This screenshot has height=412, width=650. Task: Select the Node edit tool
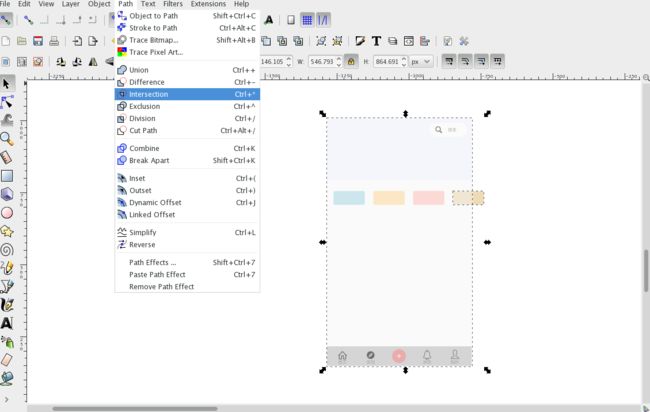(x=7, y=102)
